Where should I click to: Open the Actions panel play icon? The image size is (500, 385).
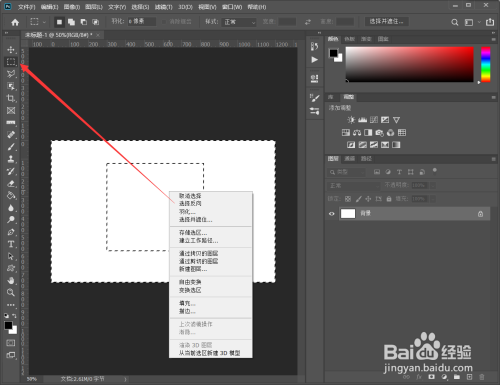(x=314, y=60)
